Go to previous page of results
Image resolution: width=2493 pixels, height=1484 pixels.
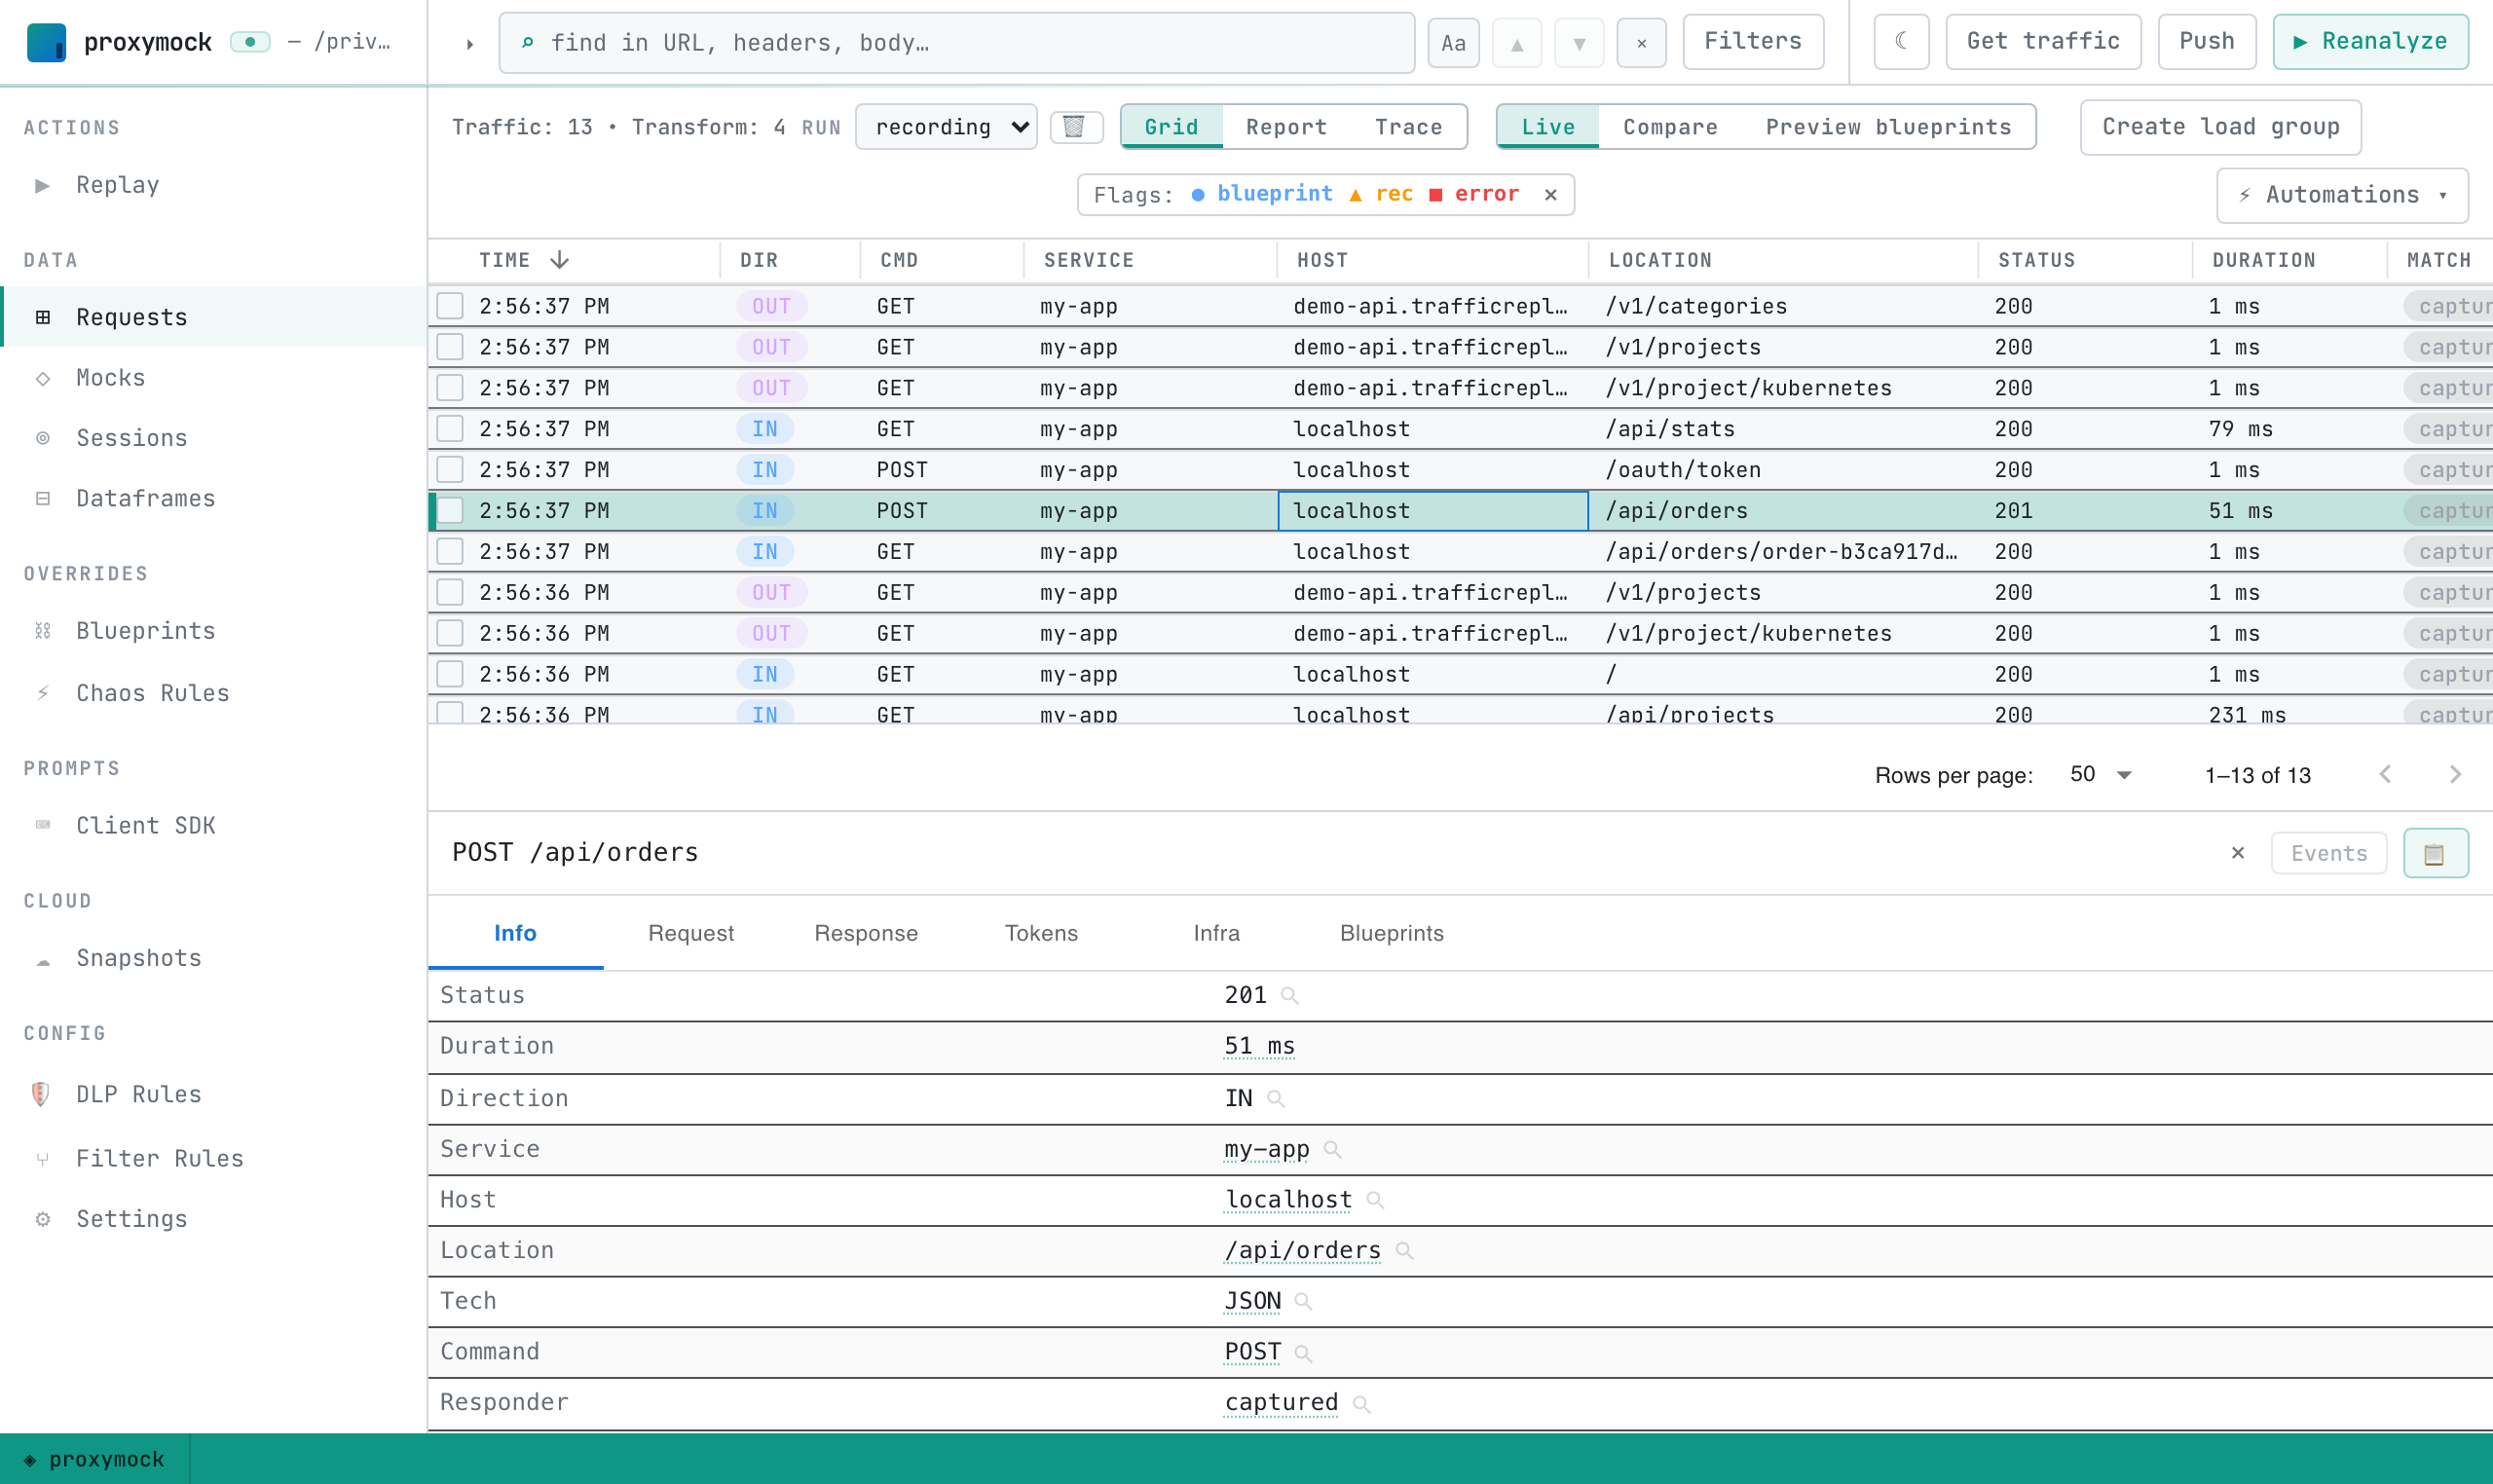click(x=2385, y=775)
